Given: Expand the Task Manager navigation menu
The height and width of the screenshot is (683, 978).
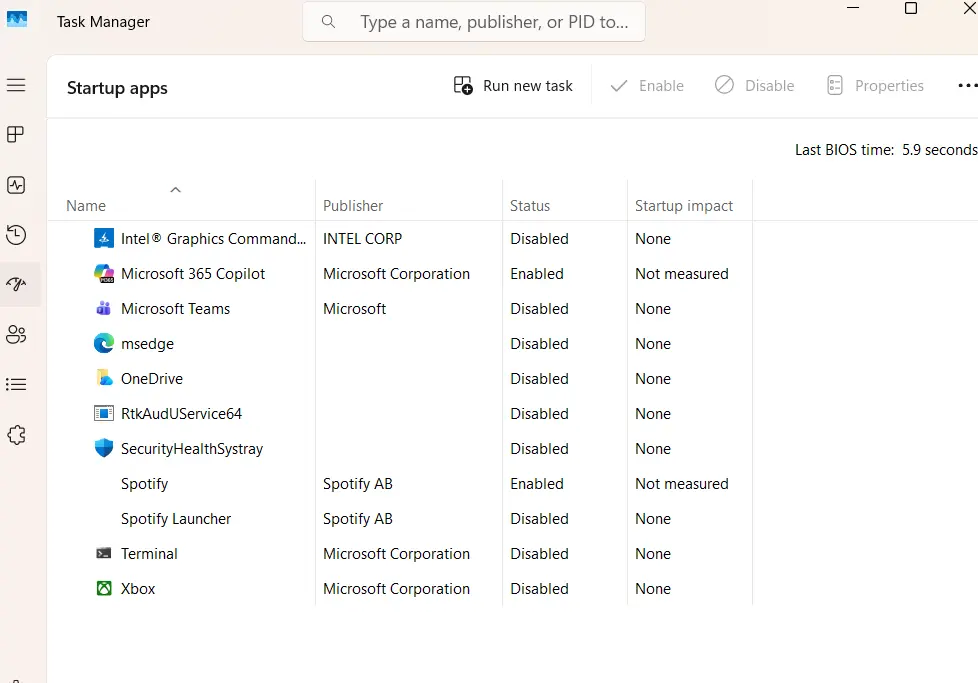Looking at the screenshot, I should pyautogui.click(x=16, y=85).
